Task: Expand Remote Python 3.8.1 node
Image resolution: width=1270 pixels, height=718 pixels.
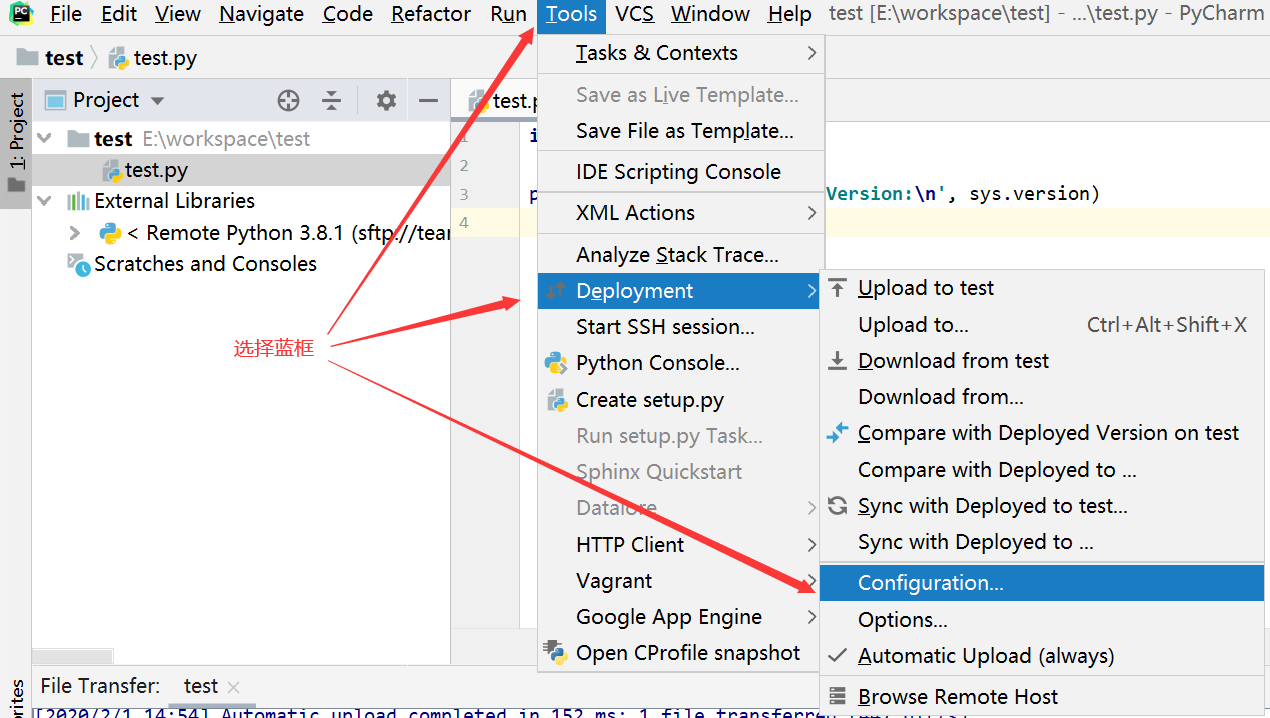Action: click(74, 233)
